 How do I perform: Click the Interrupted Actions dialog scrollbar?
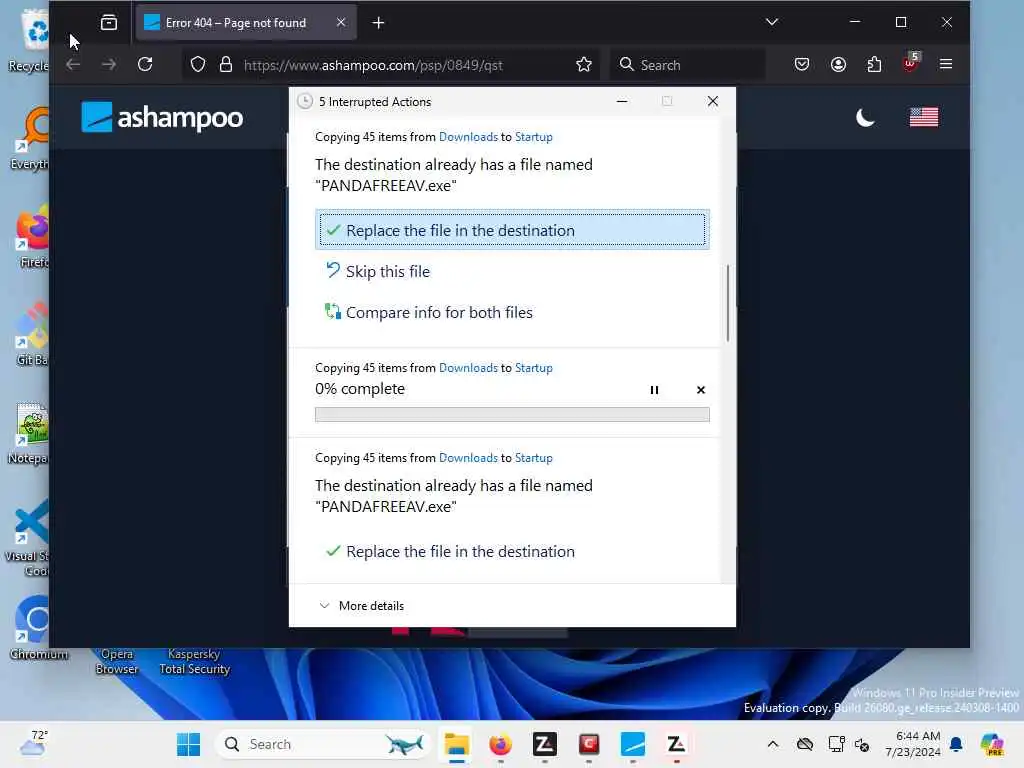(x=728, y=302)
